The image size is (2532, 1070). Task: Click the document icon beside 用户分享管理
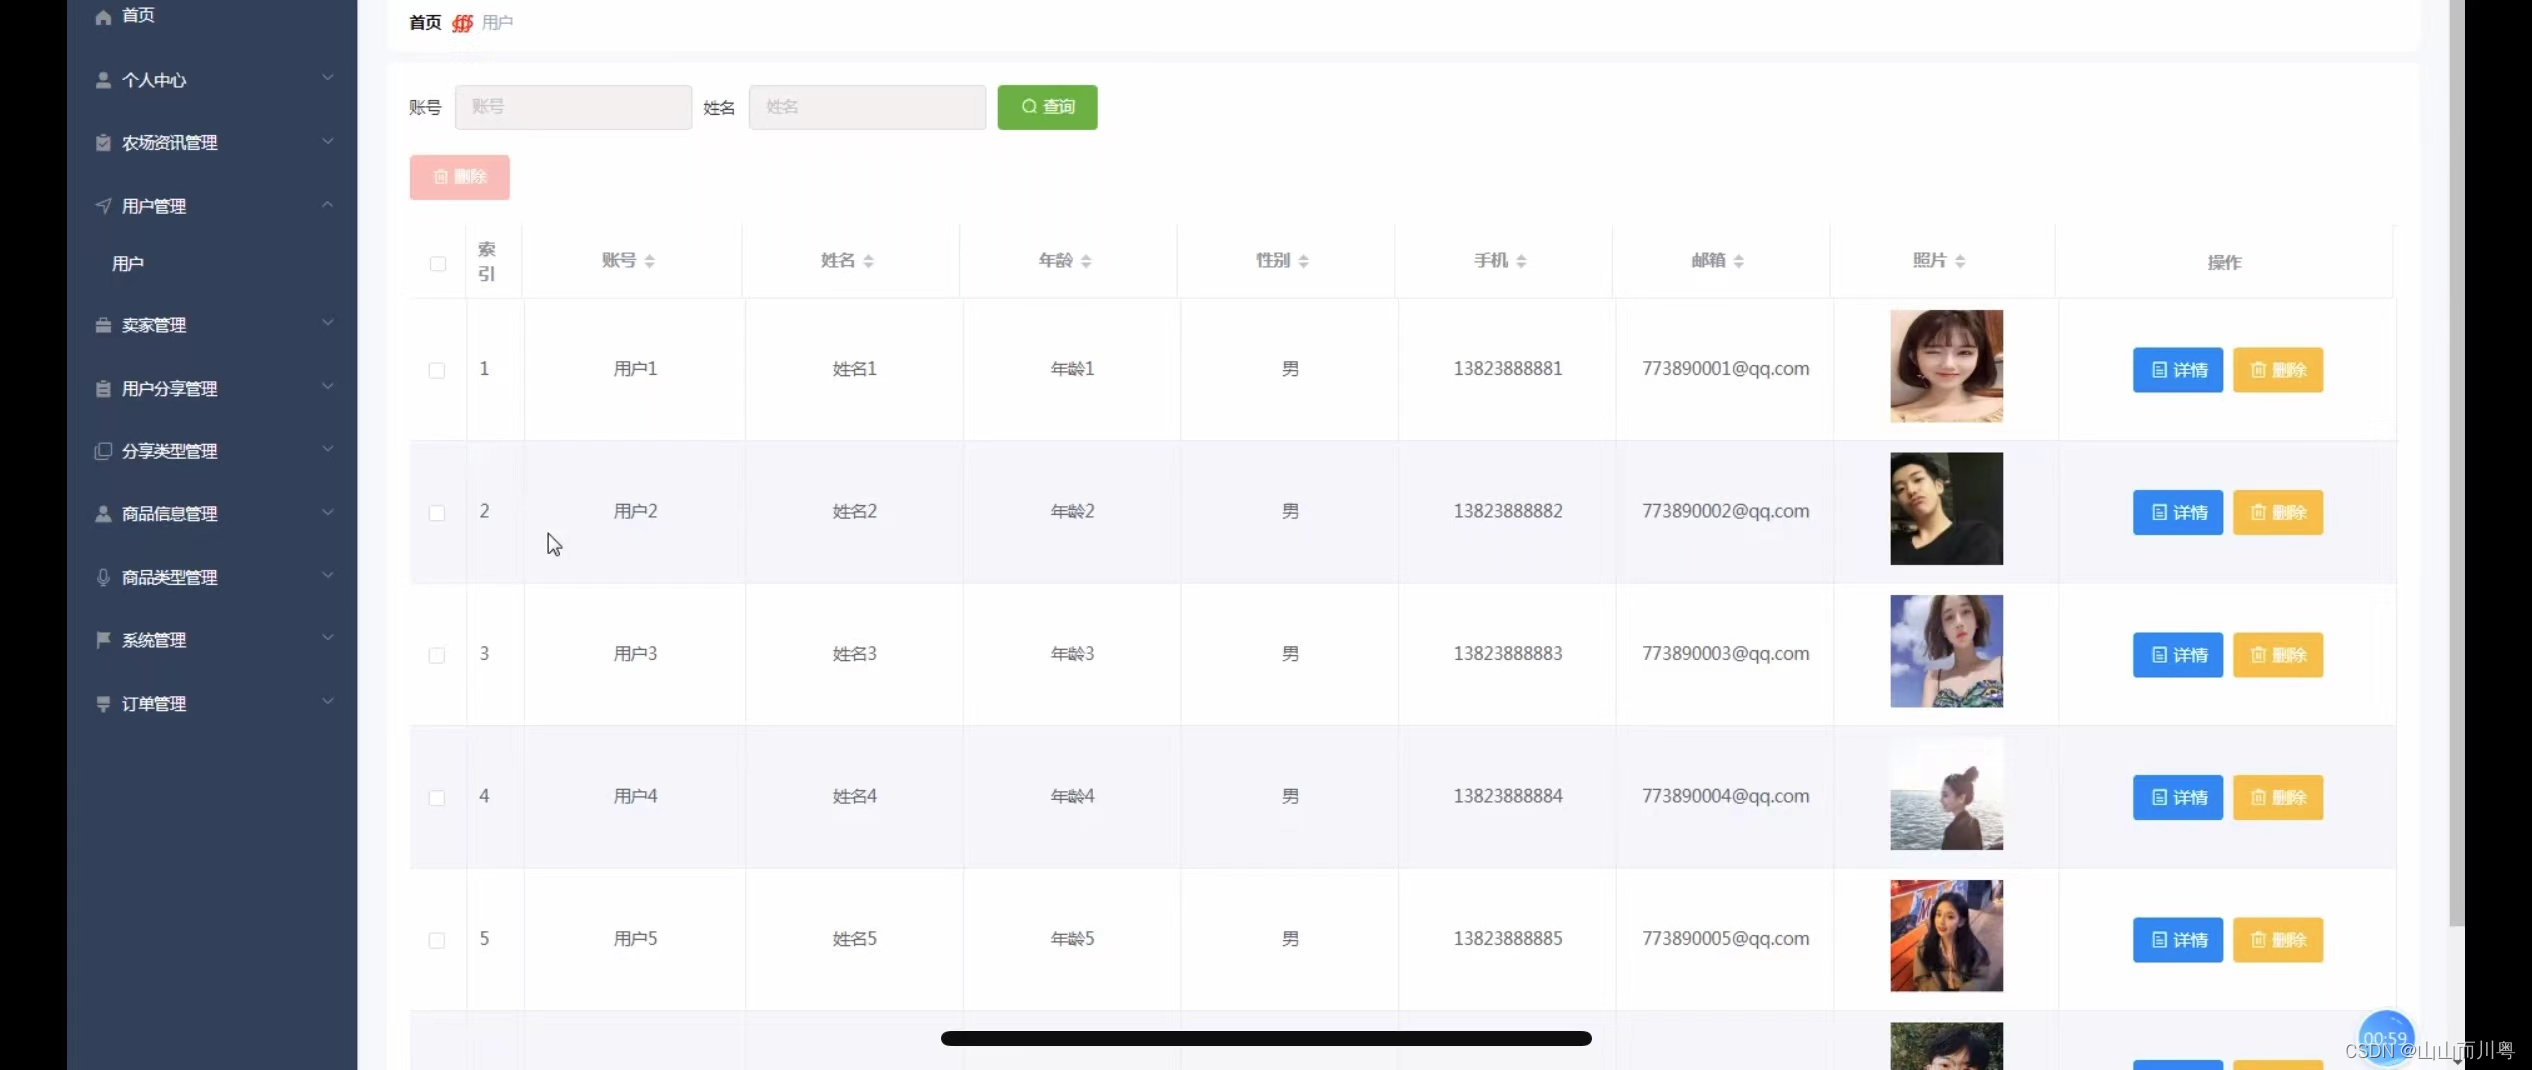point(103,389)
